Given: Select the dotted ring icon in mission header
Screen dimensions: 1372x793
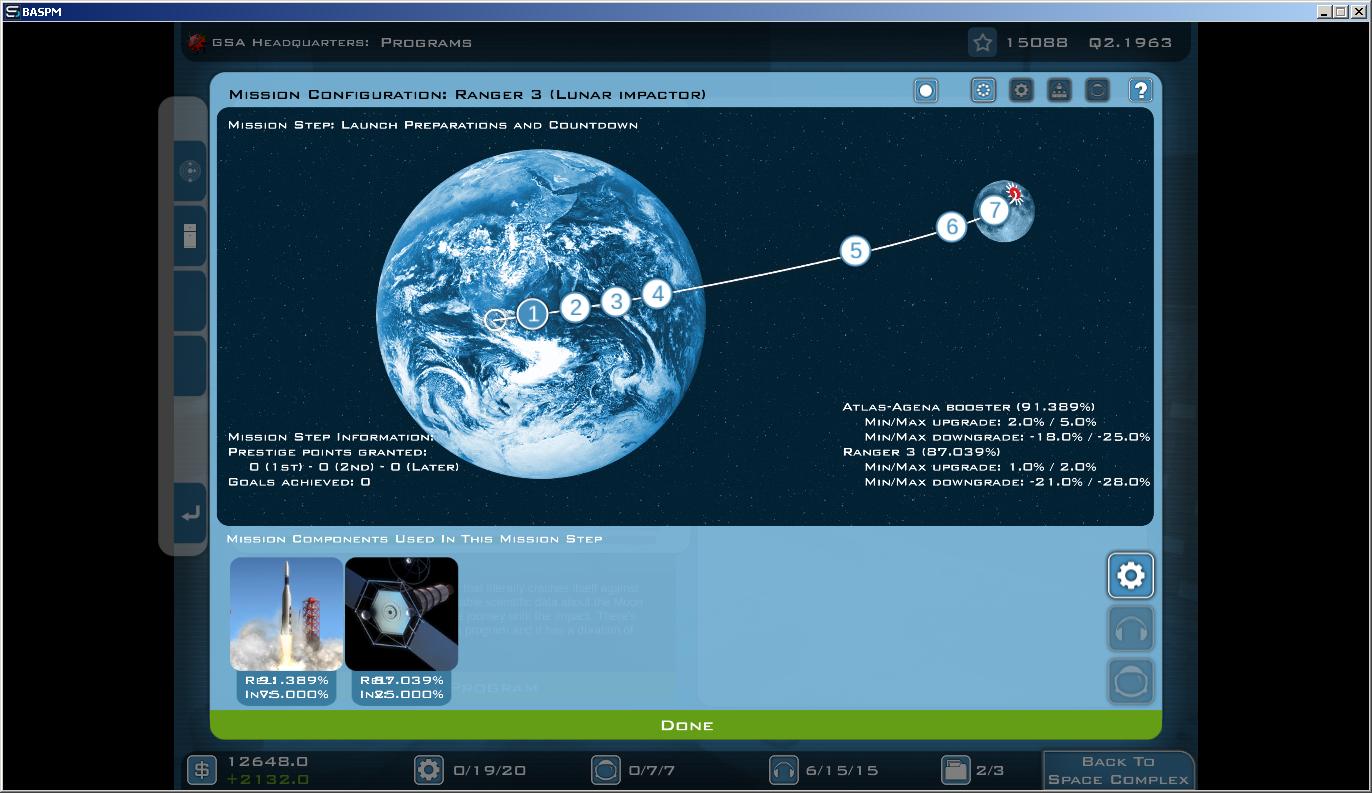Looking at the screenshot, I should pos(983,91).
